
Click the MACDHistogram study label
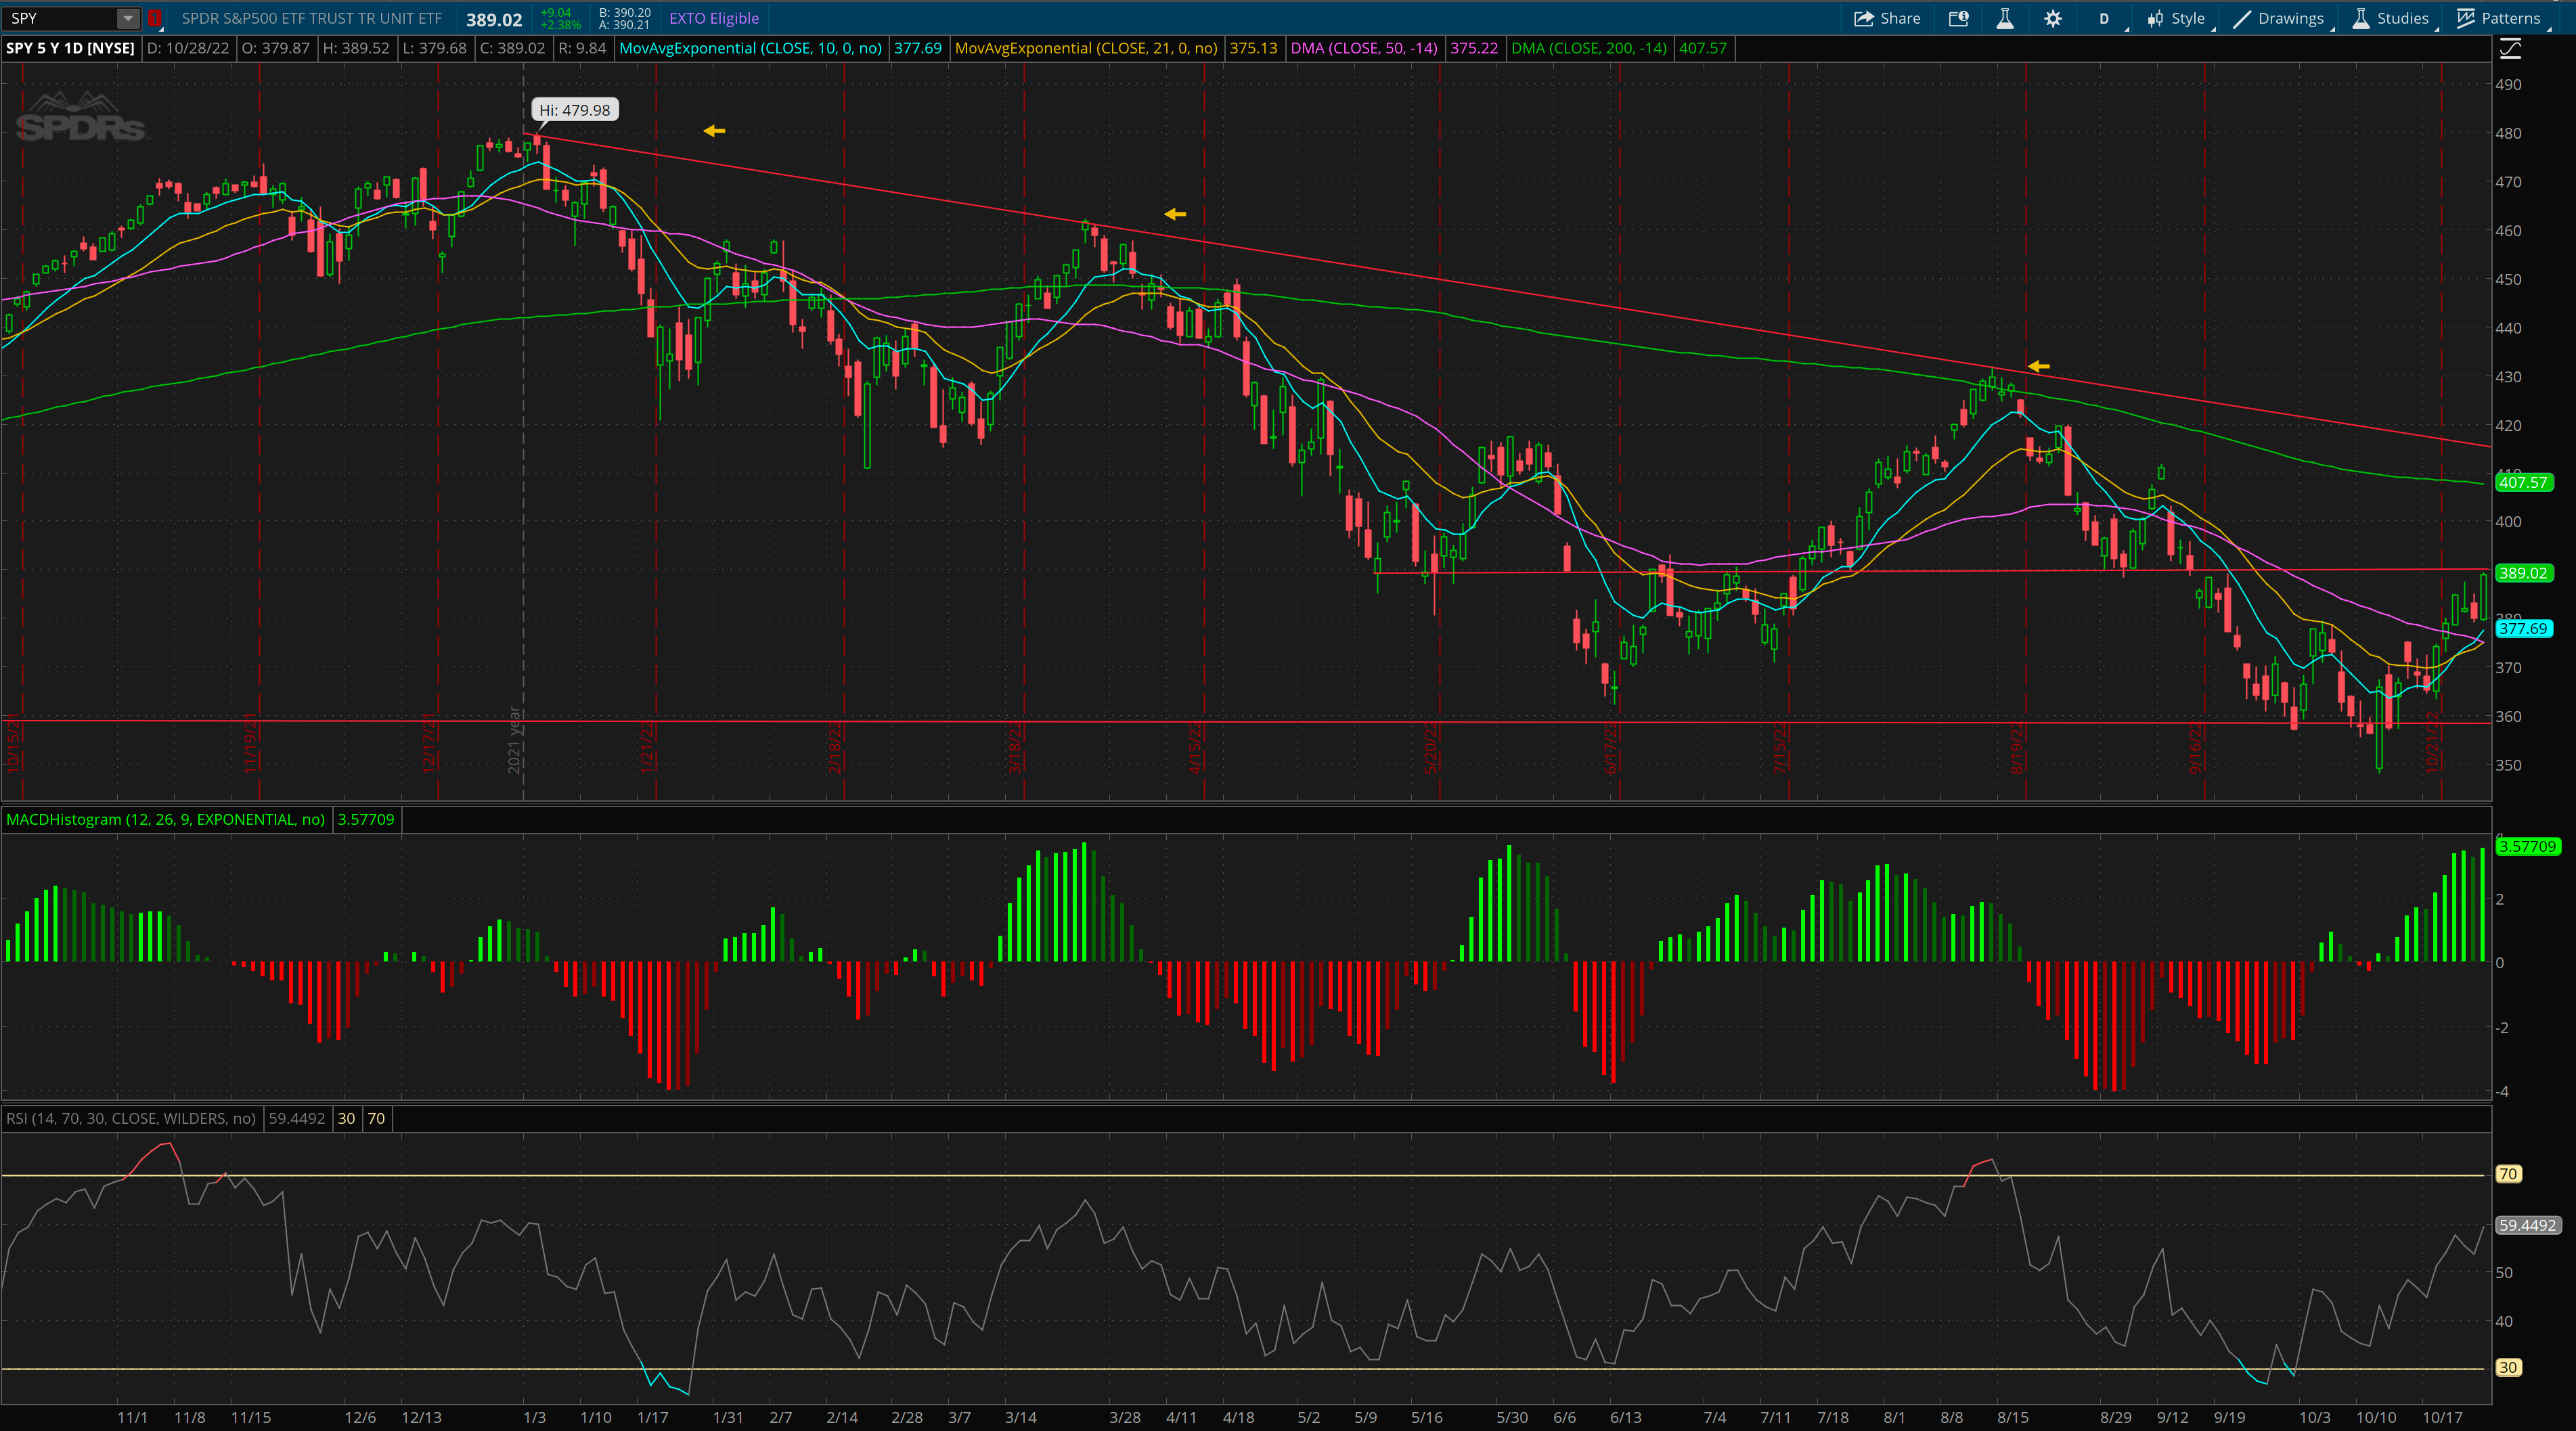click(x=165, y=819)
